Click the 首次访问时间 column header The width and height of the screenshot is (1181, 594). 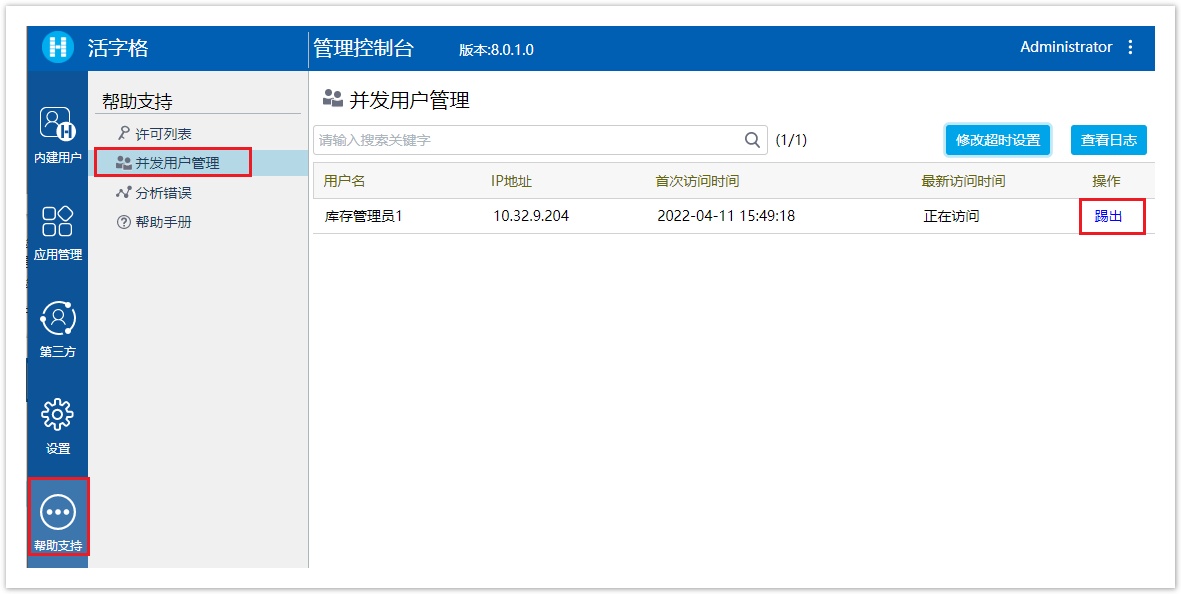point(697,181)
